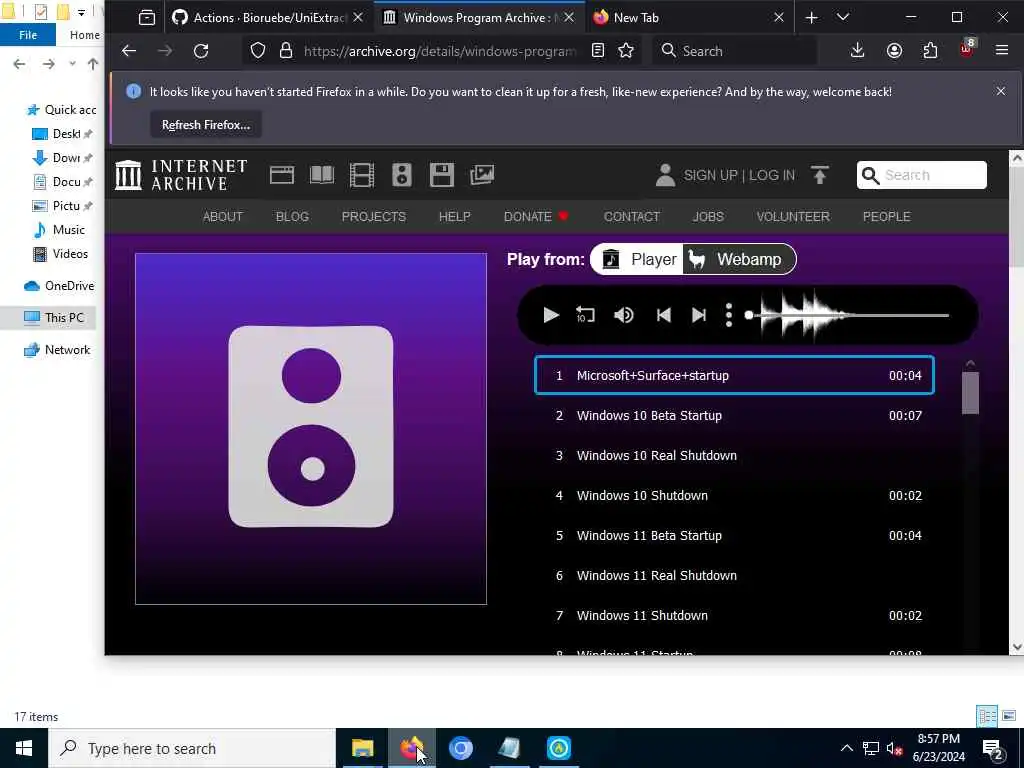Open the Video (film strip) icon
1024x768 pixels.
362,175
